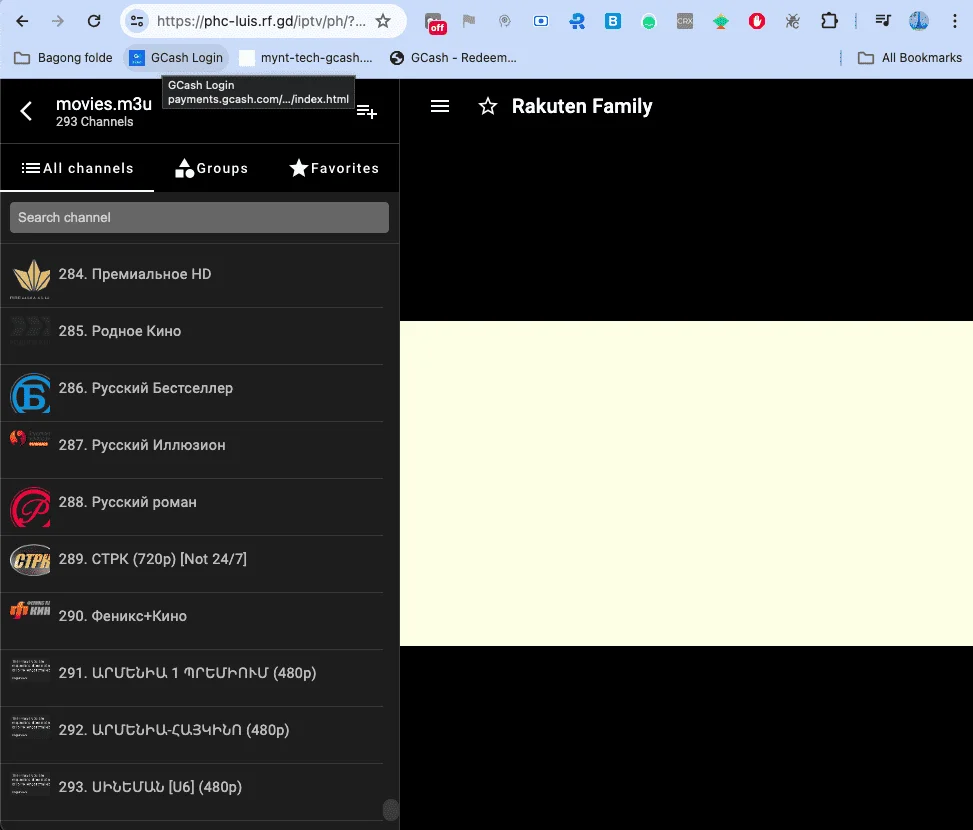Click the green circle extension icon
The image size is (973, 830).
pos(649,22)
